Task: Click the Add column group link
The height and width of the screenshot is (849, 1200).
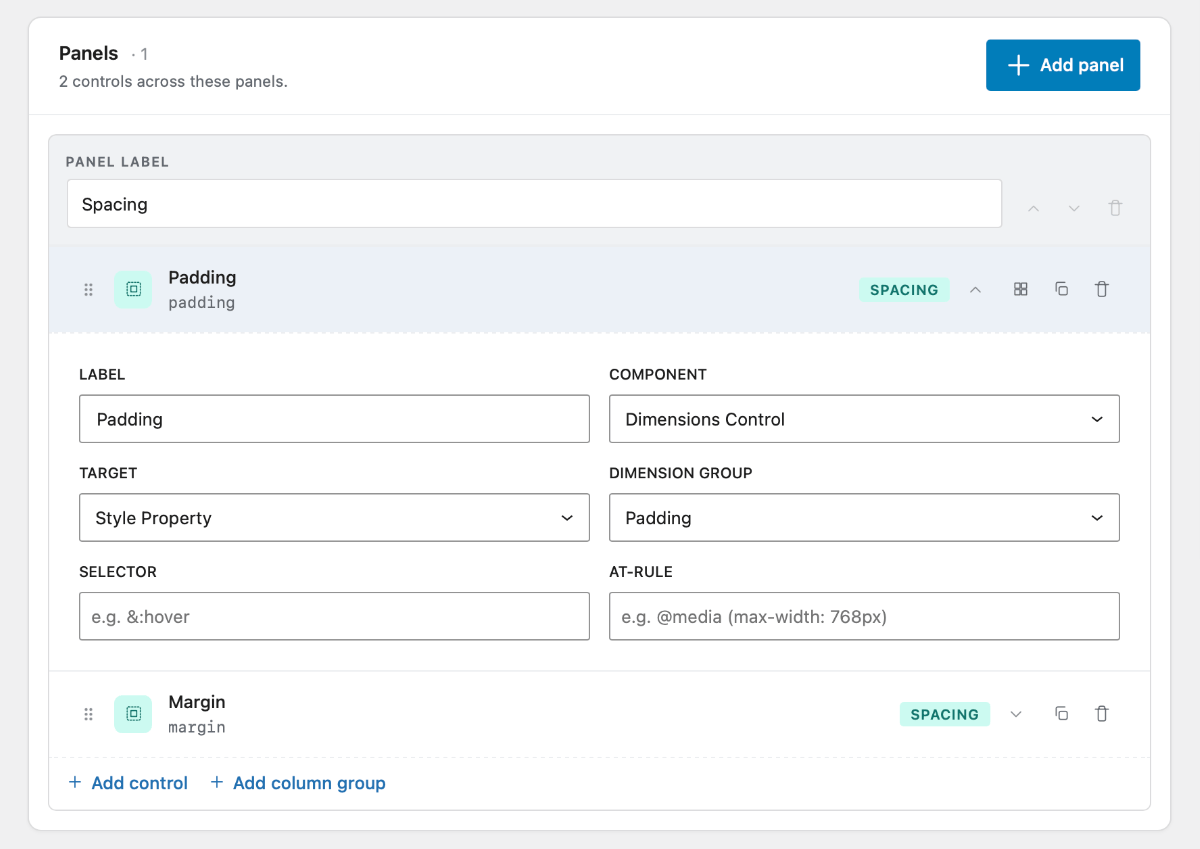Action: [x=298, y=783]
